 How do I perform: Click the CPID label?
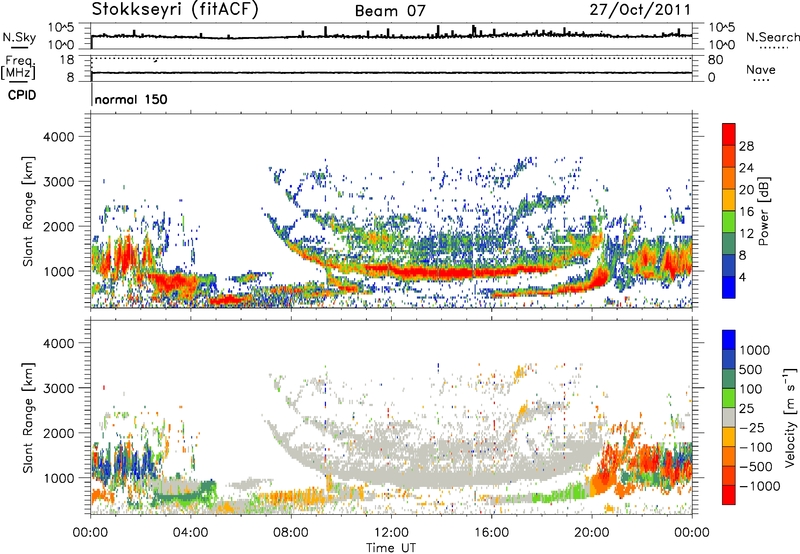(22, 95)
